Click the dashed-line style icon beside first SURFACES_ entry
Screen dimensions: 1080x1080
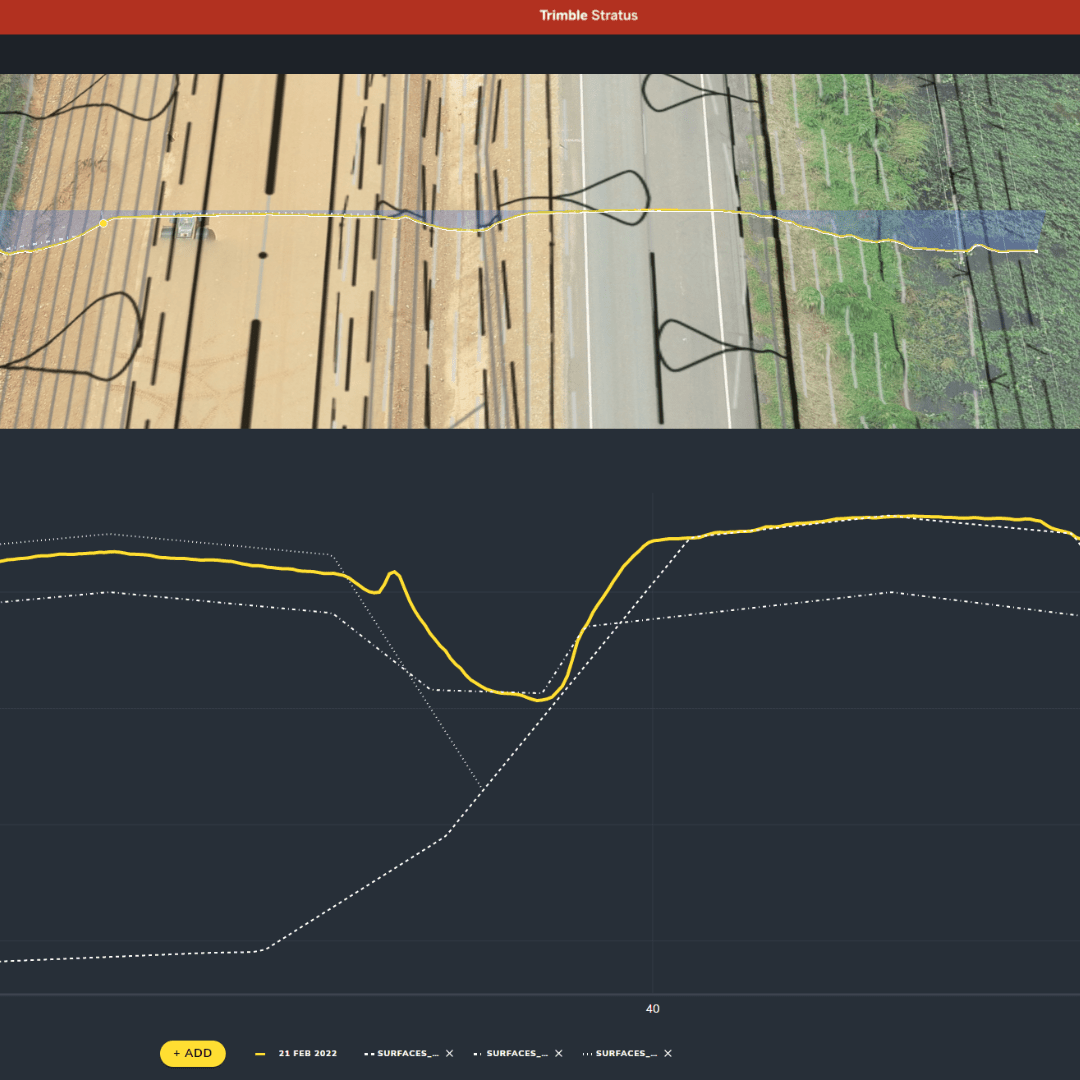click(x=369, y=1053)
